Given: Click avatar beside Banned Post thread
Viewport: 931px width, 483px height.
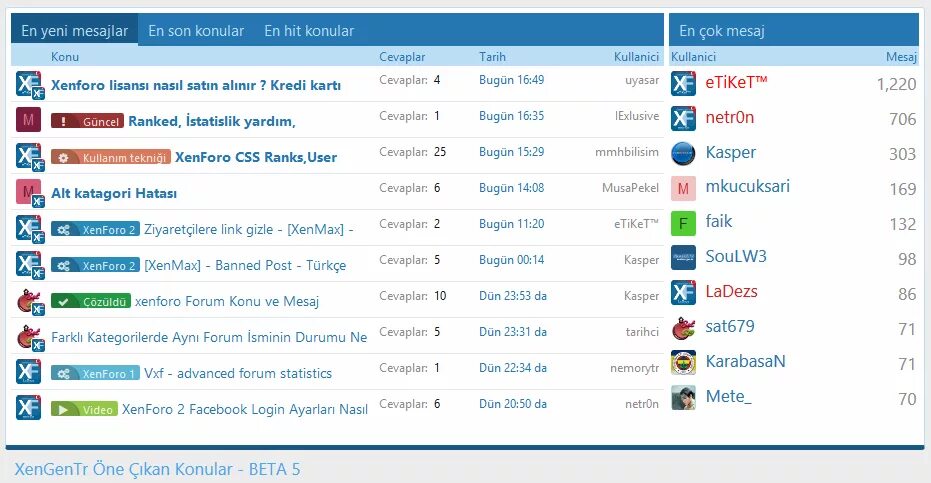Looking at the screenshot, I should [28, 264].
